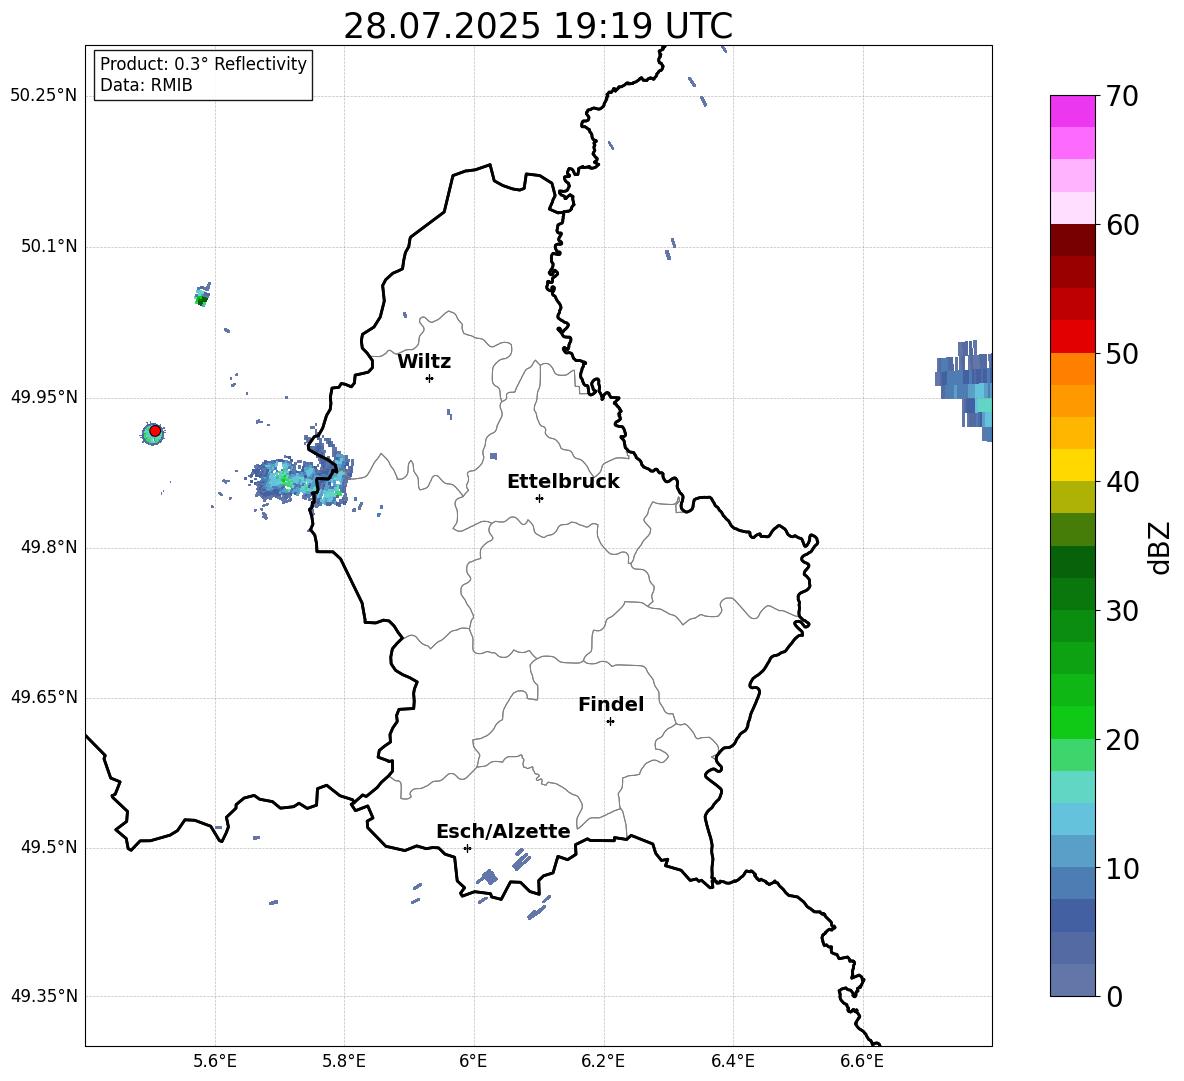Pick the bright red band just above 50 dBZ
This screenshot has width=1184, height=1081.
pos(1072,337)
